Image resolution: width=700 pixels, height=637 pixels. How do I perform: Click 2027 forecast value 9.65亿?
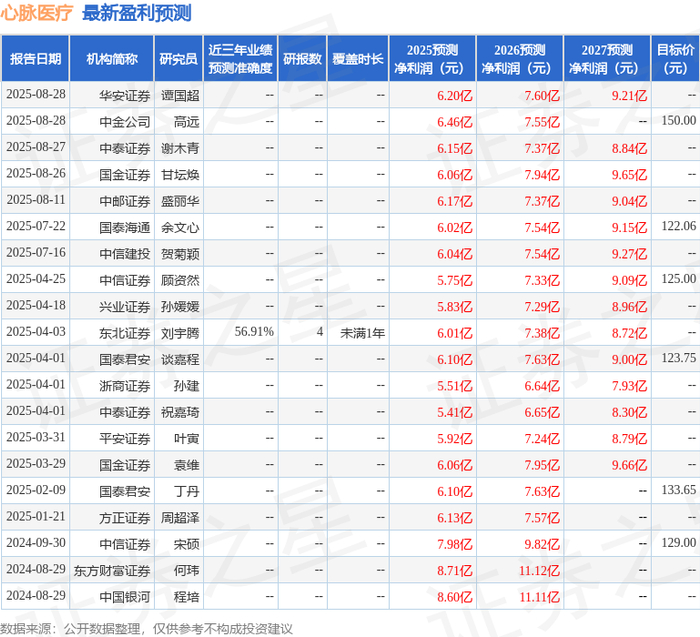[x=629, y=175]
